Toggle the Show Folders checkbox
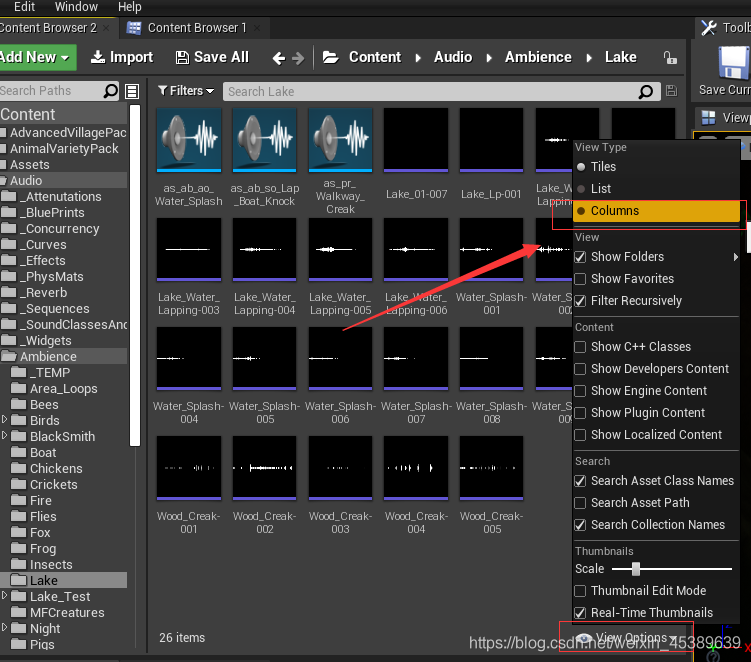Viewport: 751px width, 662px height. (580, 257)
